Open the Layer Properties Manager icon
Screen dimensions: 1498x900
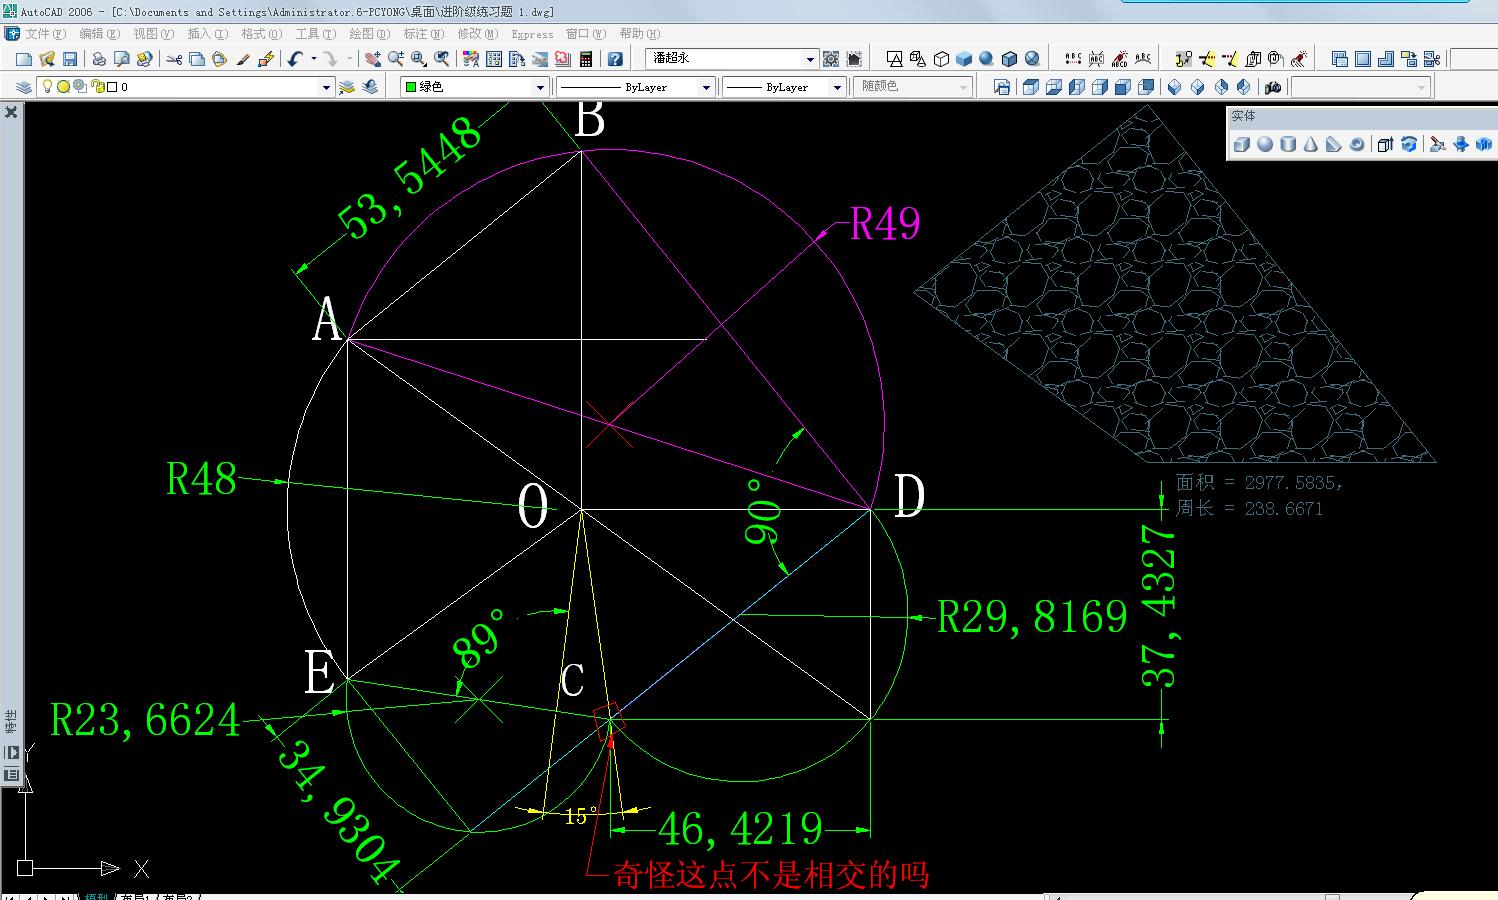[x=24, y=87]
